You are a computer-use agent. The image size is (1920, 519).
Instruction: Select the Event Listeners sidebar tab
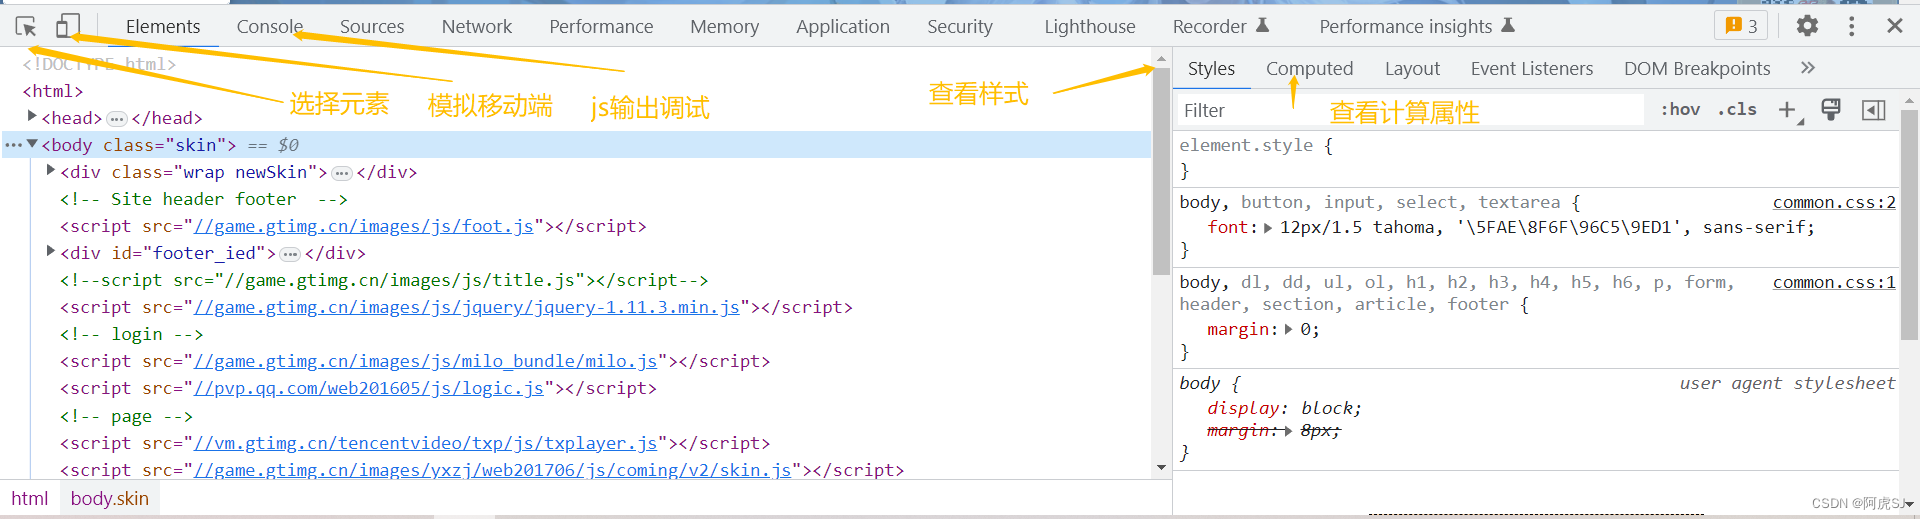tap(1531, 68)
